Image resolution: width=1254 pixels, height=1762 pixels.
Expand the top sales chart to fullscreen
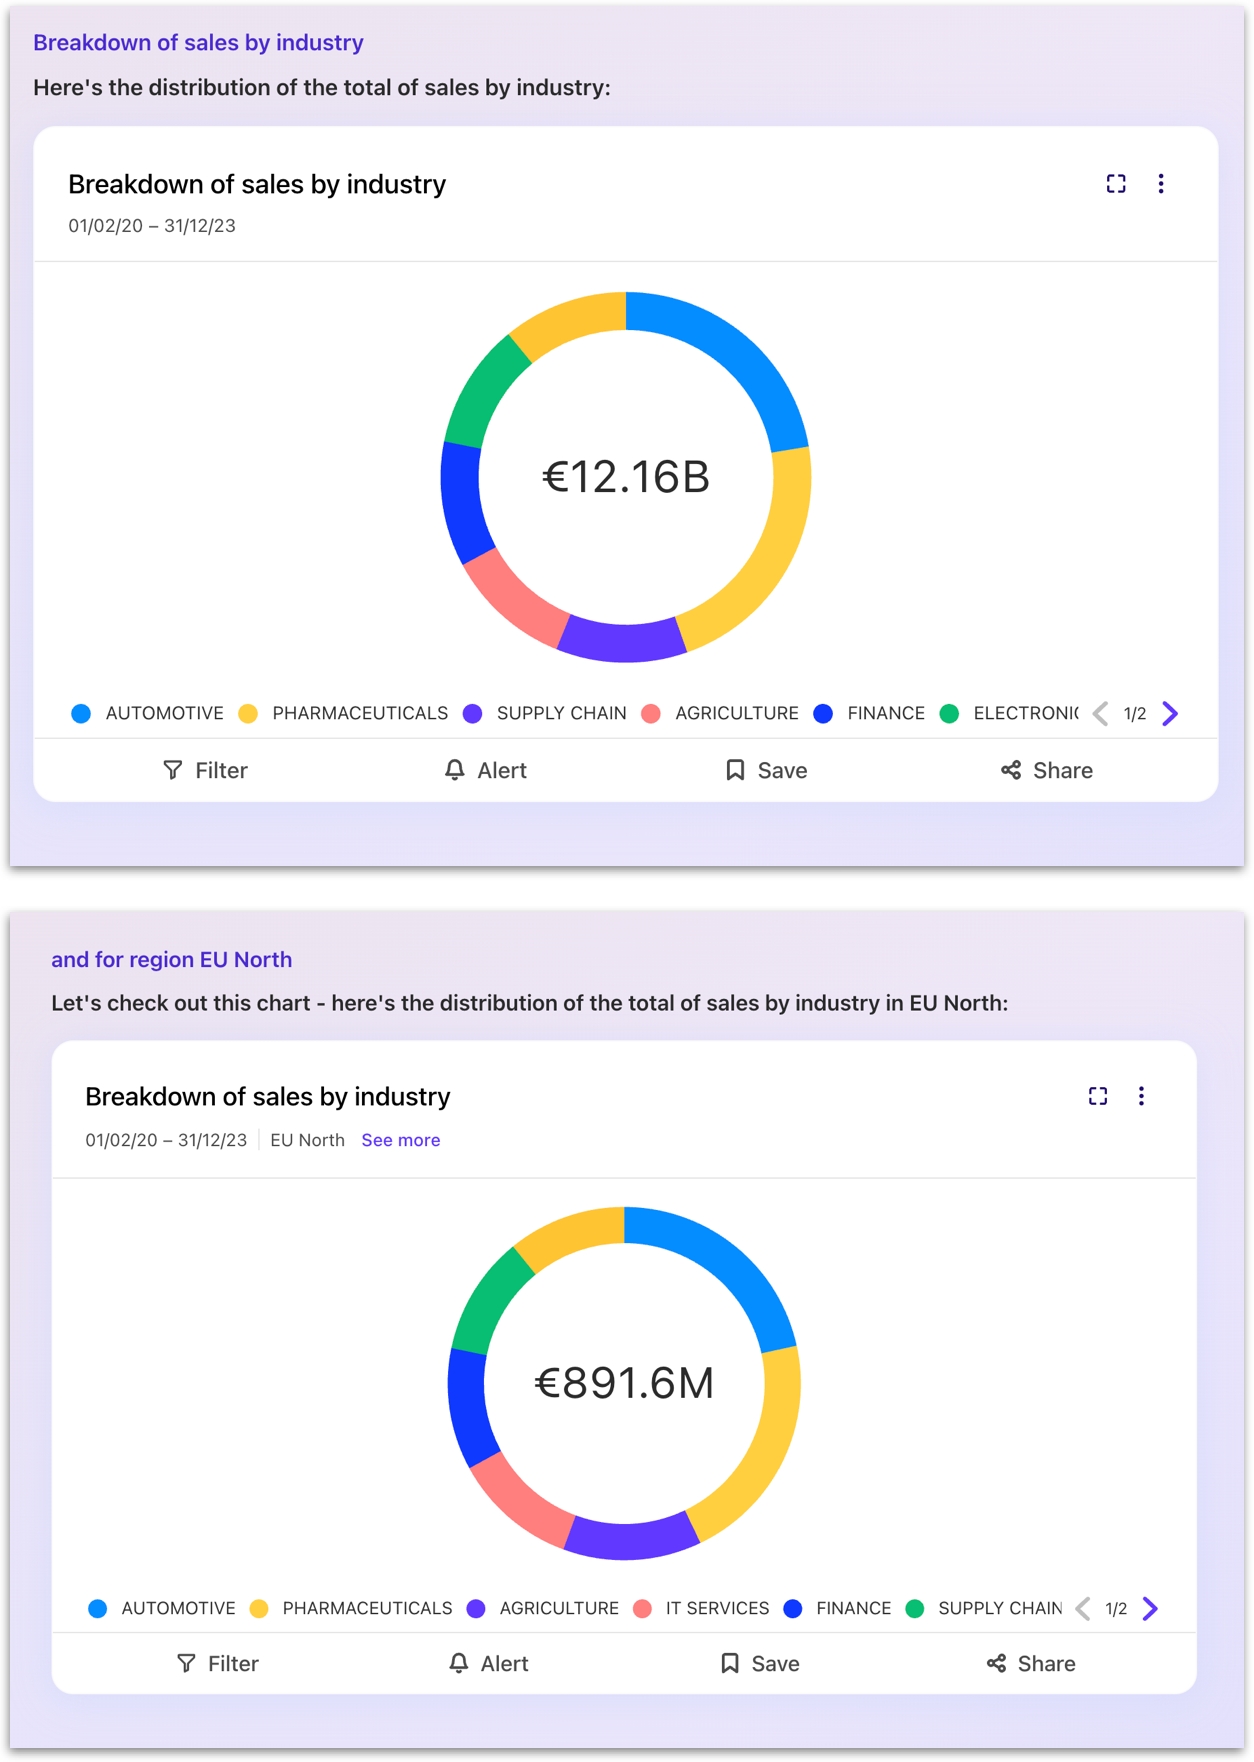tap(1115, 184)
